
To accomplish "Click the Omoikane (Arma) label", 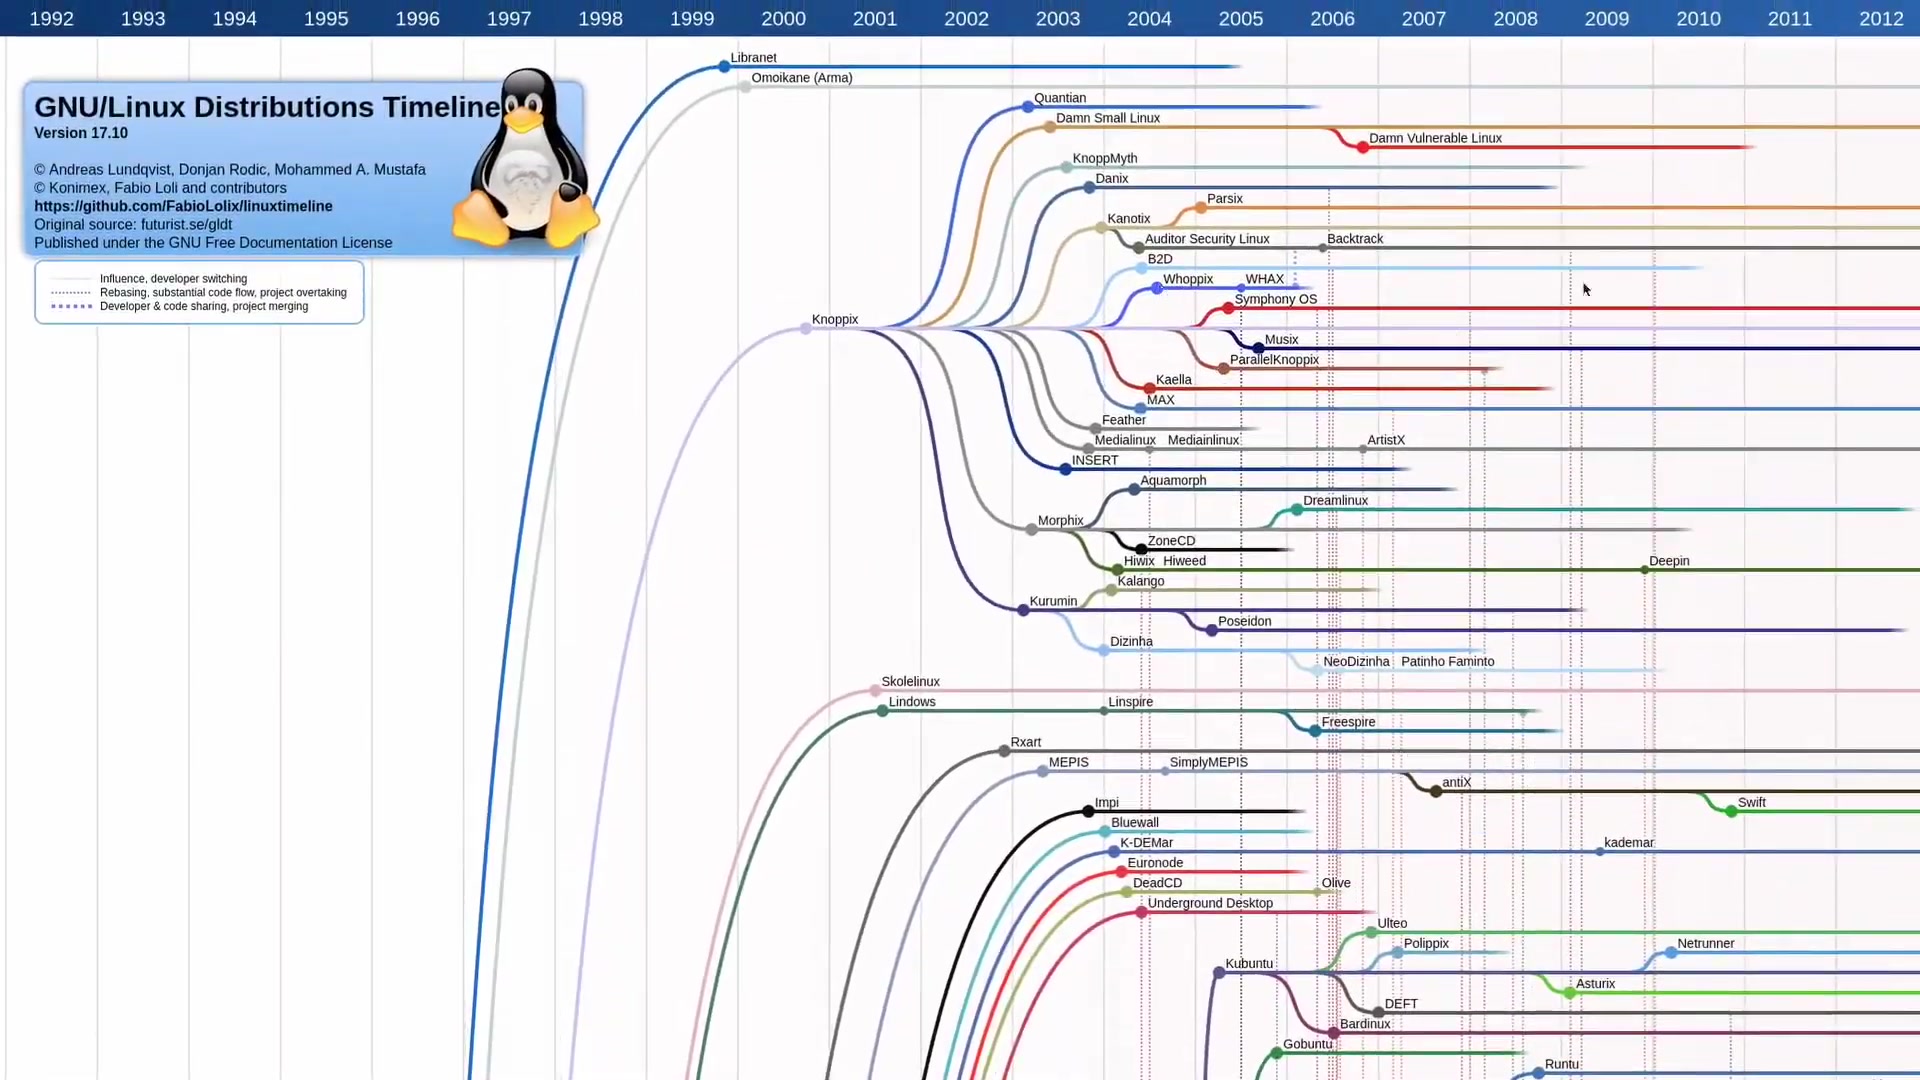I will click(x=802, y=78).
